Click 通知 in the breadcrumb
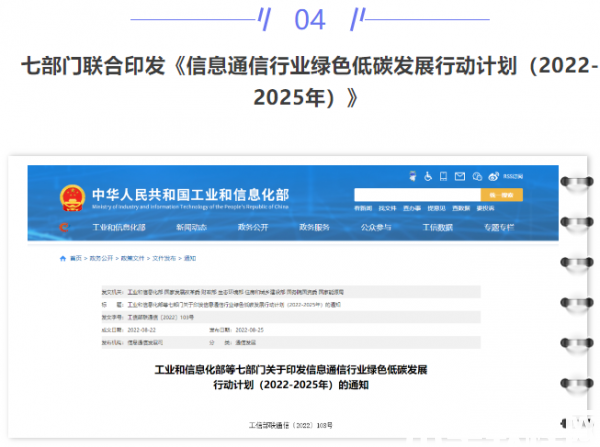Viewport: 600px width, 447px height. [190, 258]
